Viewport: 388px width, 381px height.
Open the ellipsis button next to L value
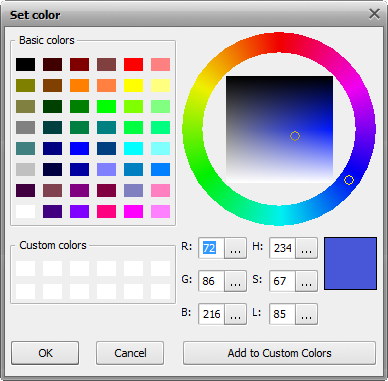coord(306,314)
